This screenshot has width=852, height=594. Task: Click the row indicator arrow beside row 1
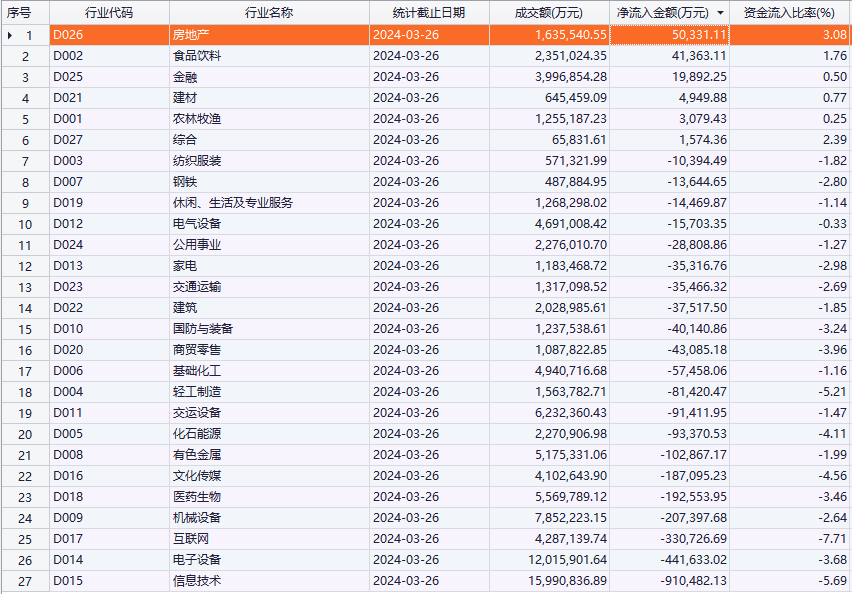(10, 35)
